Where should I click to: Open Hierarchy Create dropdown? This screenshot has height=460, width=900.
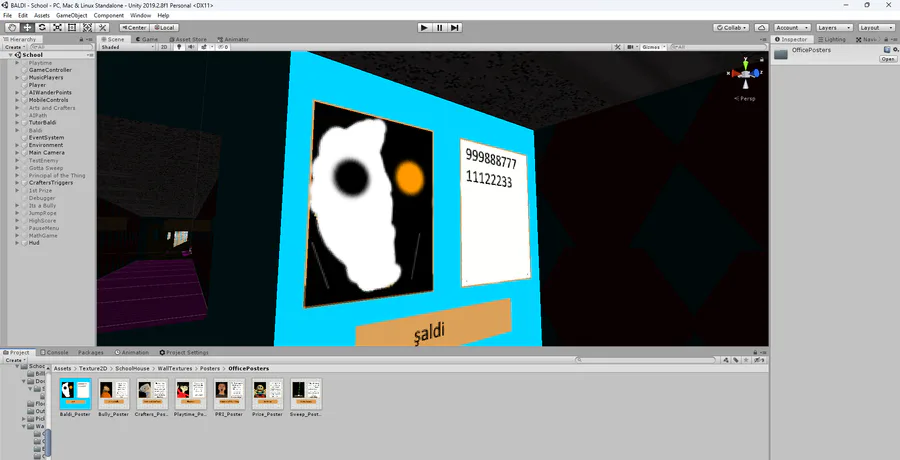click(x=15, y=47)
